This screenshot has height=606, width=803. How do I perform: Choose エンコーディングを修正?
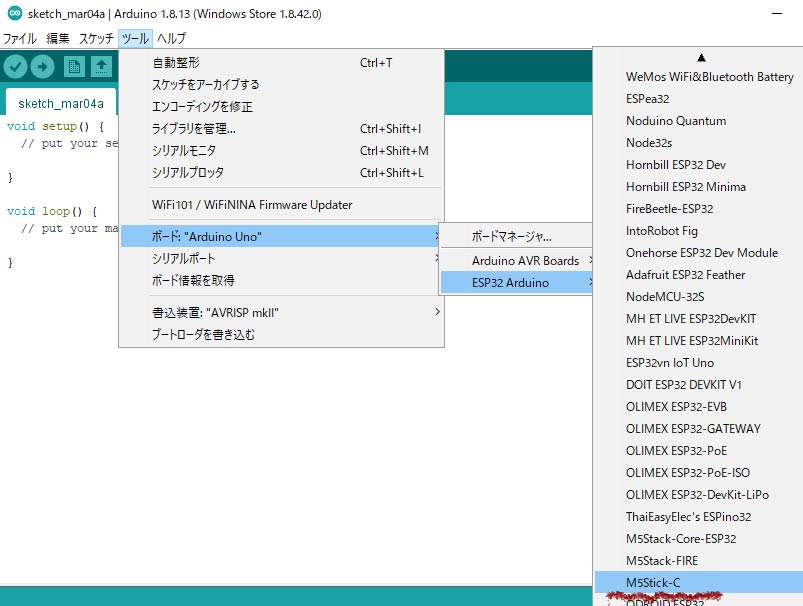coord(281,107)
